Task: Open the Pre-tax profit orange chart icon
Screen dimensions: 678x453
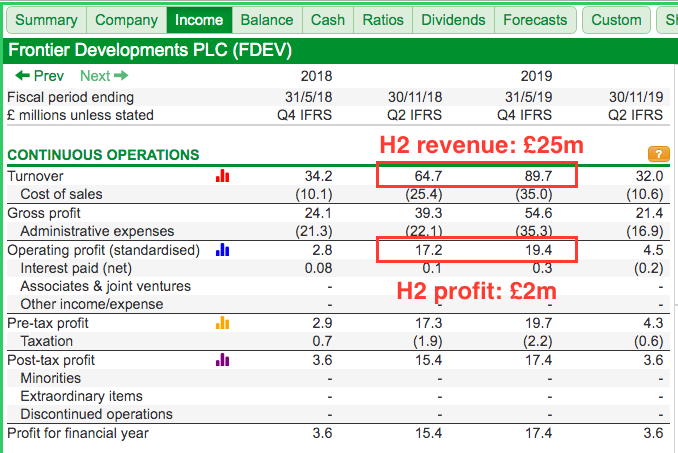Action: [x=222, y=322]
